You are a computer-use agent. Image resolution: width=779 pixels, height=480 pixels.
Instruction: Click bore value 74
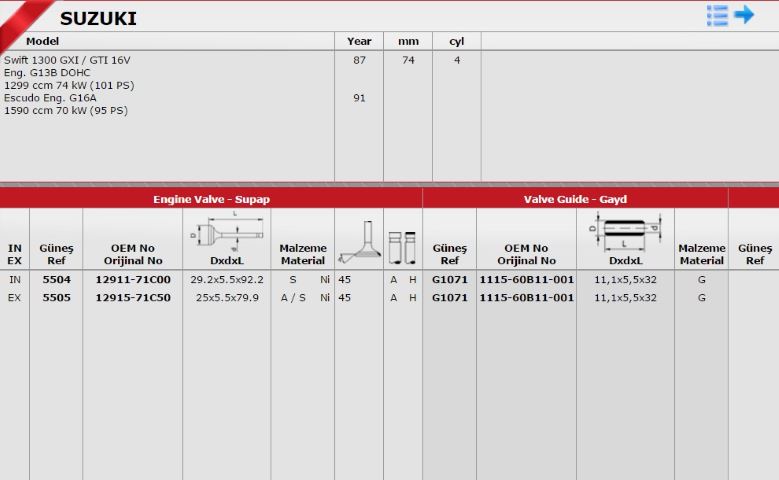[x=408, y=60]
